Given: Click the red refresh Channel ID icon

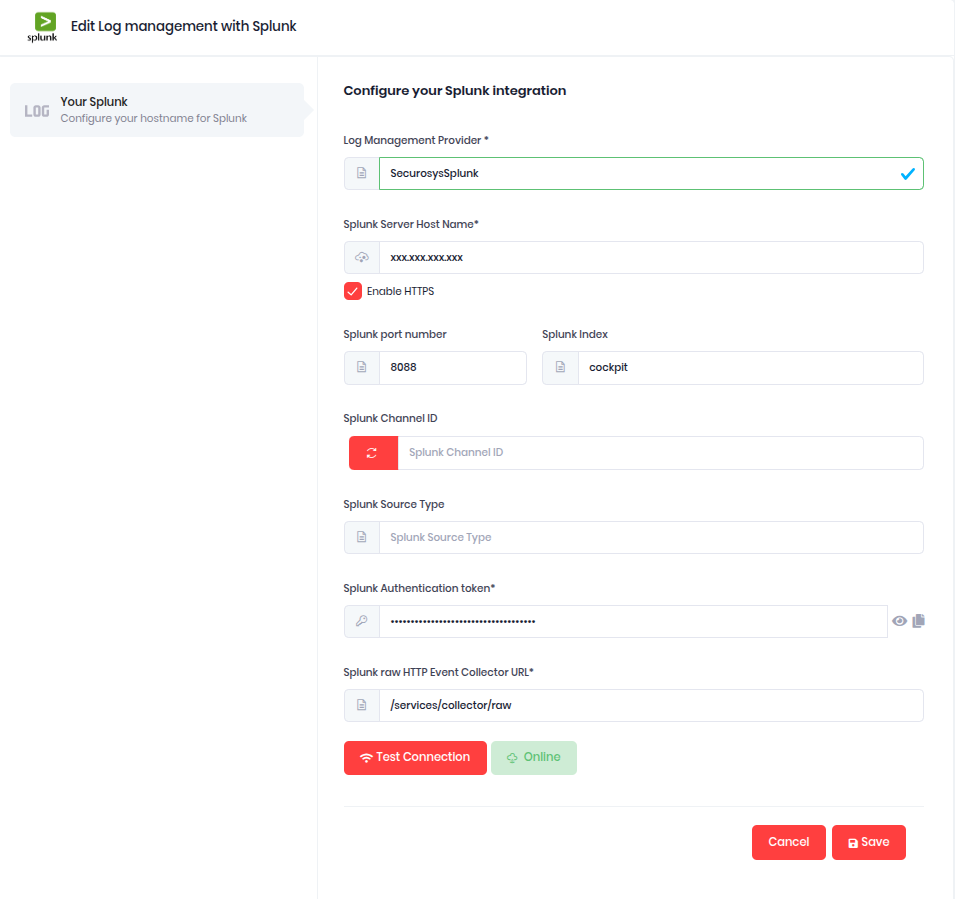Looking at the screenshot, I should pyautogui.click(x=372, y=453).
